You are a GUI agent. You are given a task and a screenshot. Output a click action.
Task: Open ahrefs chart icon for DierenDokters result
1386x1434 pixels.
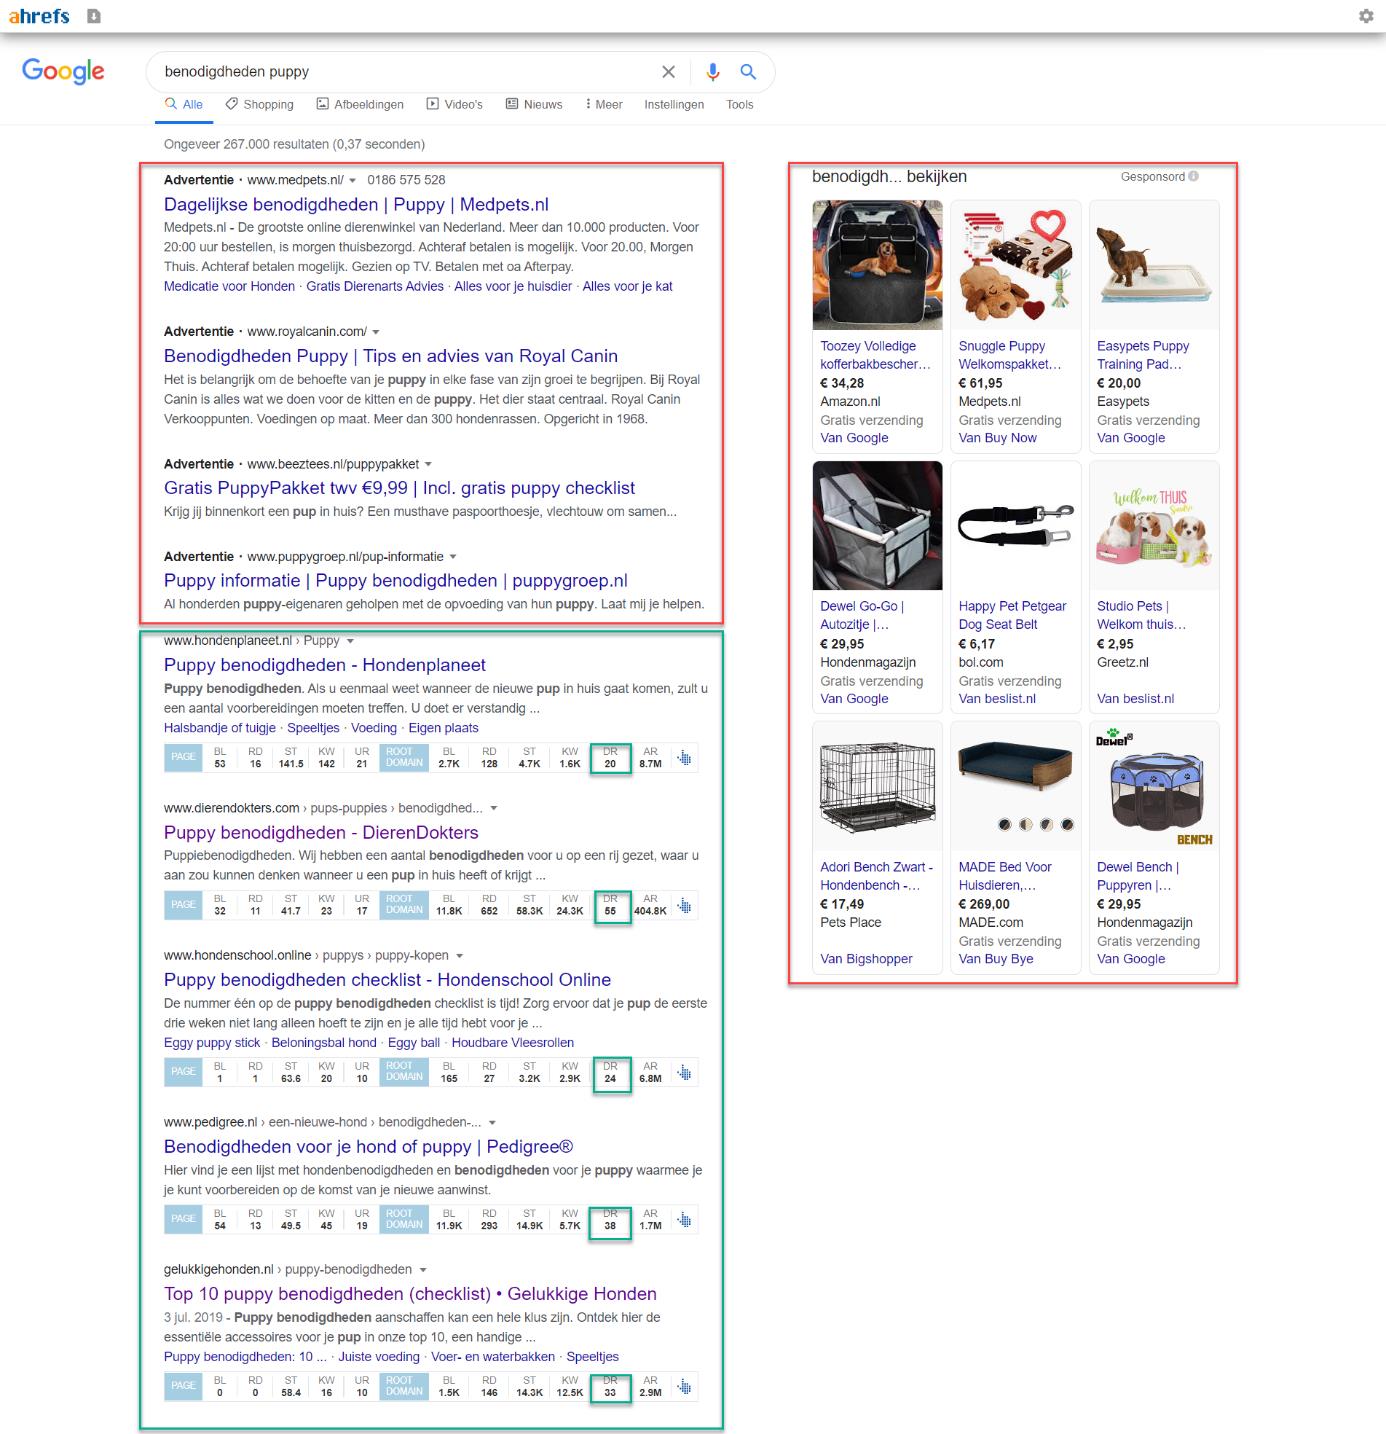(685, 906)
